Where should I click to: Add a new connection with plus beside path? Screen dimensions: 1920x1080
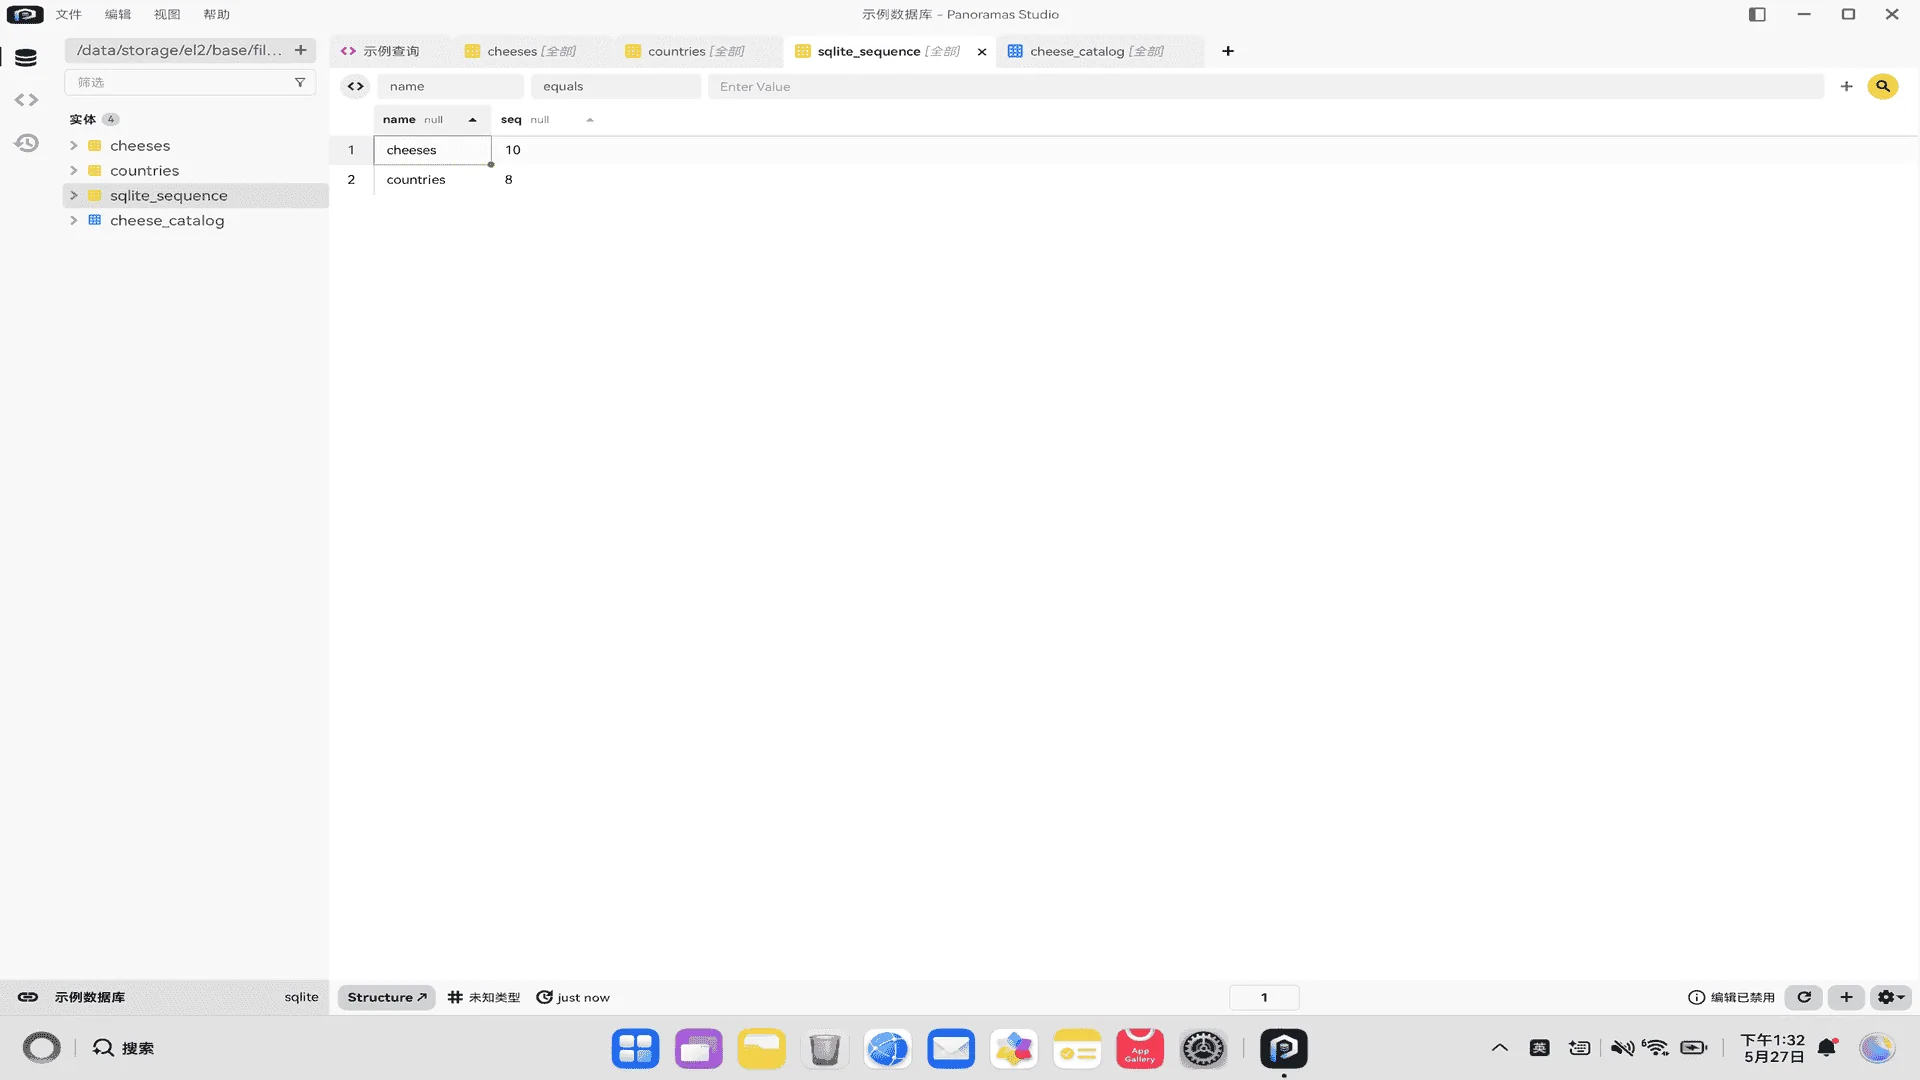[x=300, y=50]
